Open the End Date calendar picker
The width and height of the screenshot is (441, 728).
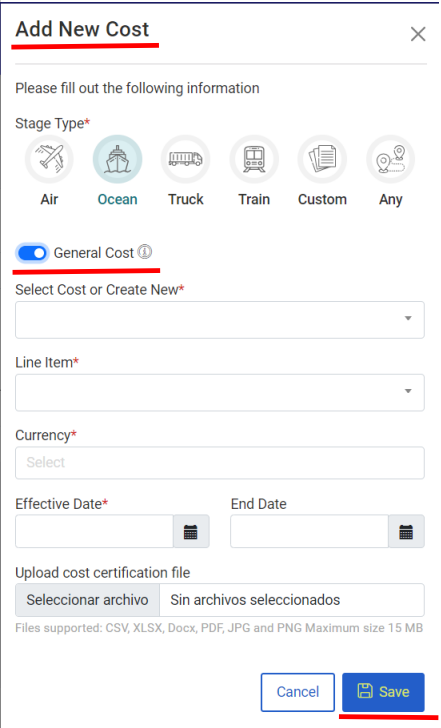406,531
